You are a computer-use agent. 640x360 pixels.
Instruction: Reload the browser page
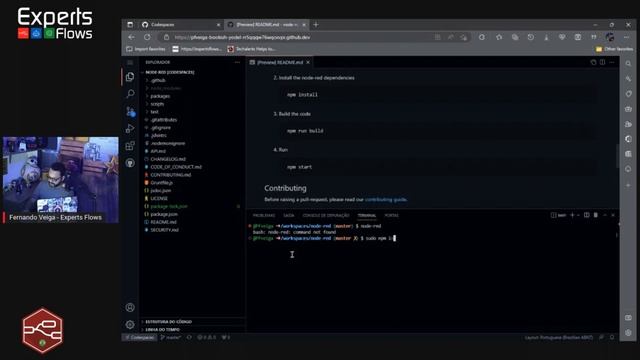click(x=147, y=37)
